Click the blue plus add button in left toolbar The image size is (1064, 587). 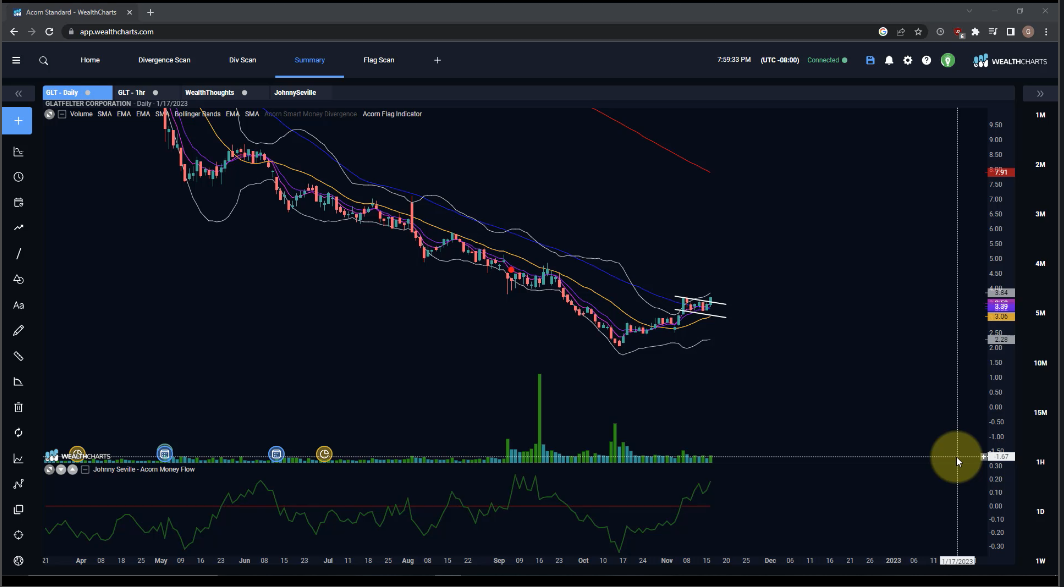pyautogui.click(x=18, y=121)
